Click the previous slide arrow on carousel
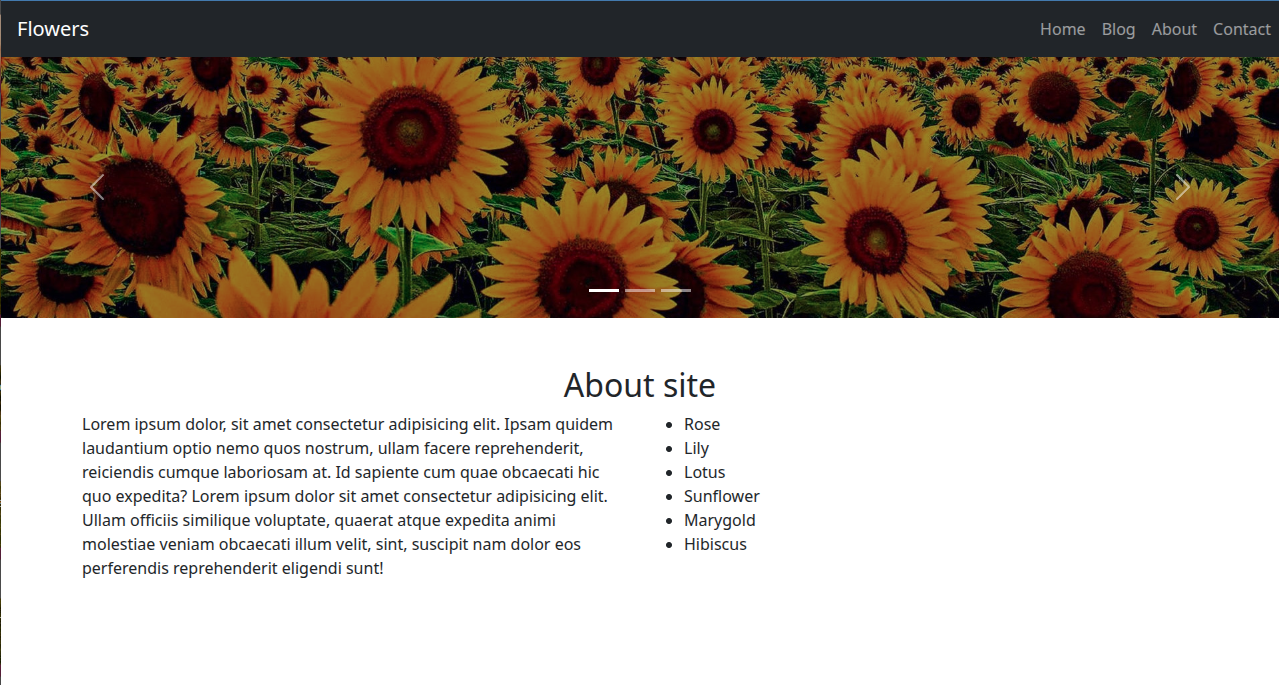 97,188
